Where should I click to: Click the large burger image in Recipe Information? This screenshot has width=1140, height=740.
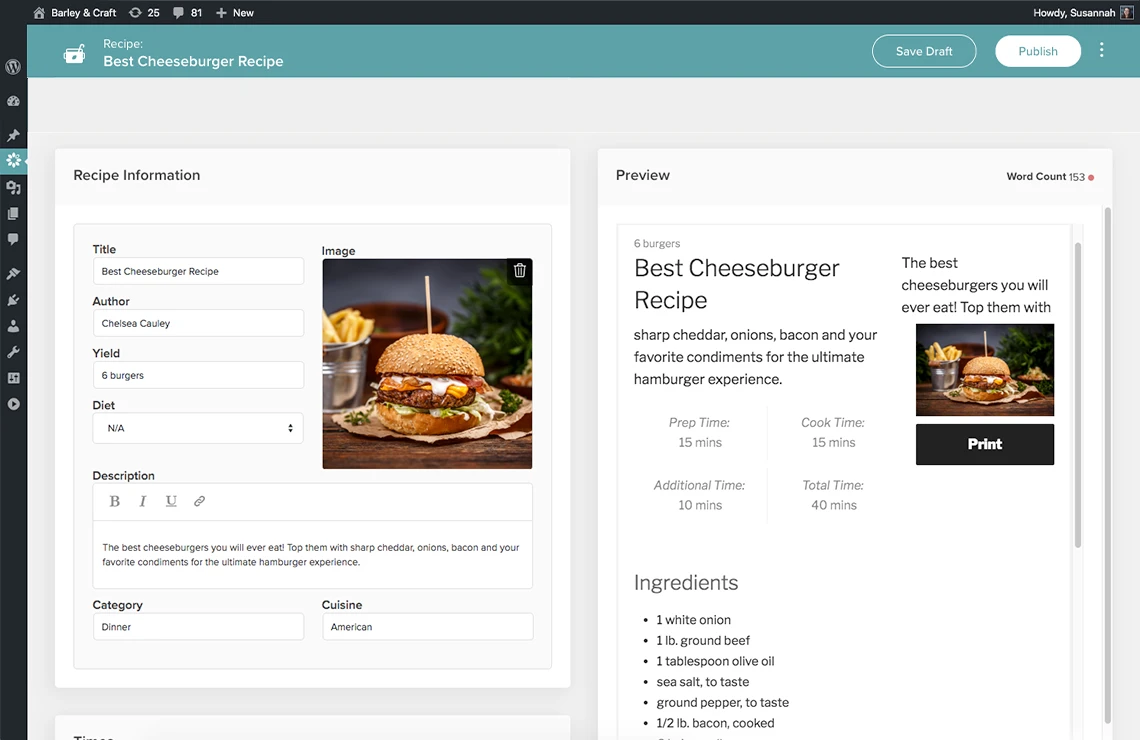[x=427, y=363]
